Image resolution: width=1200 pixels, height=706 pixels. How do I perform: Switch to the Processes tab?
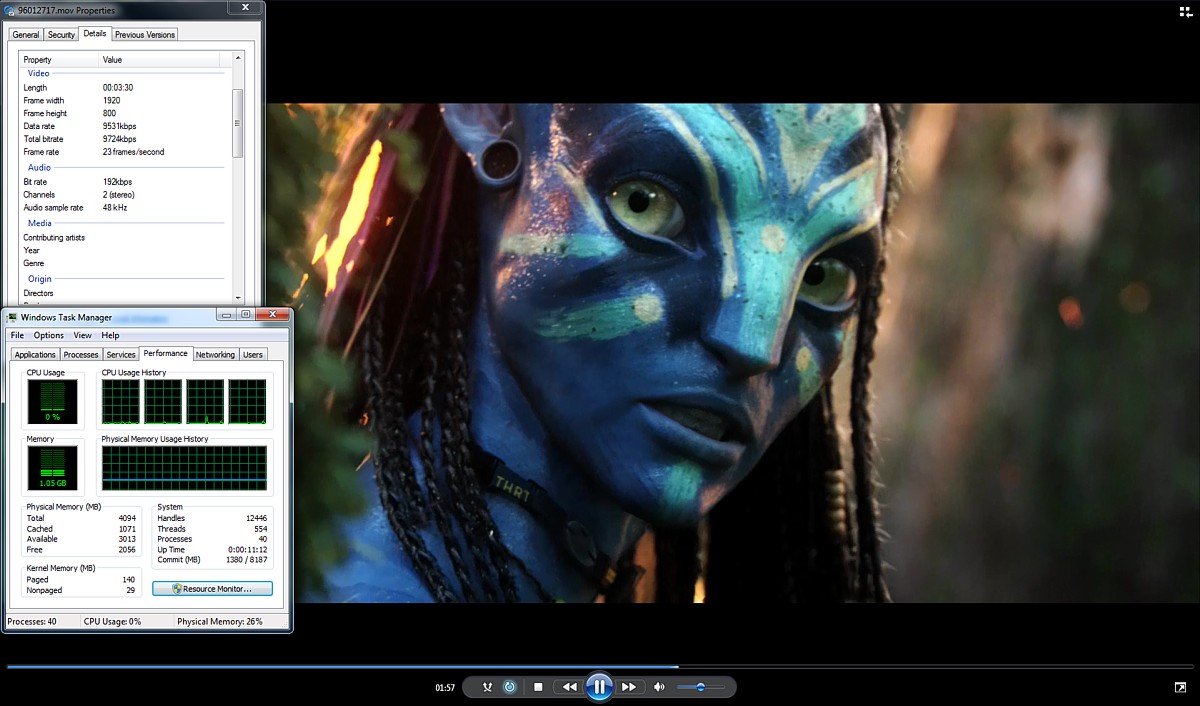[81, 355]
